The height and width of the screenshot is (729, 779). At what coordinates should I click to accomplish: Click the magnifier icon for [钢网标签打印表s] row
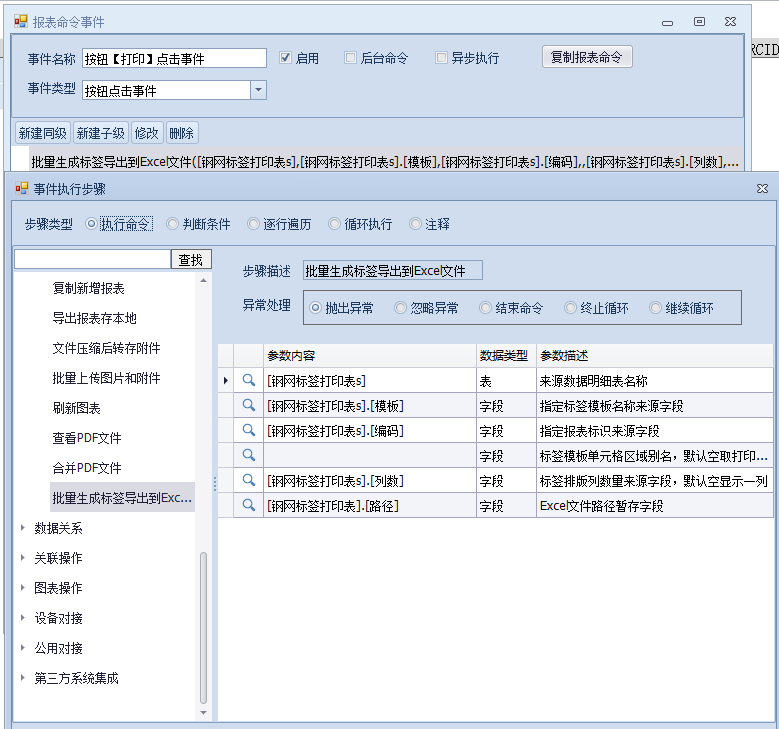tap(249, 380)
